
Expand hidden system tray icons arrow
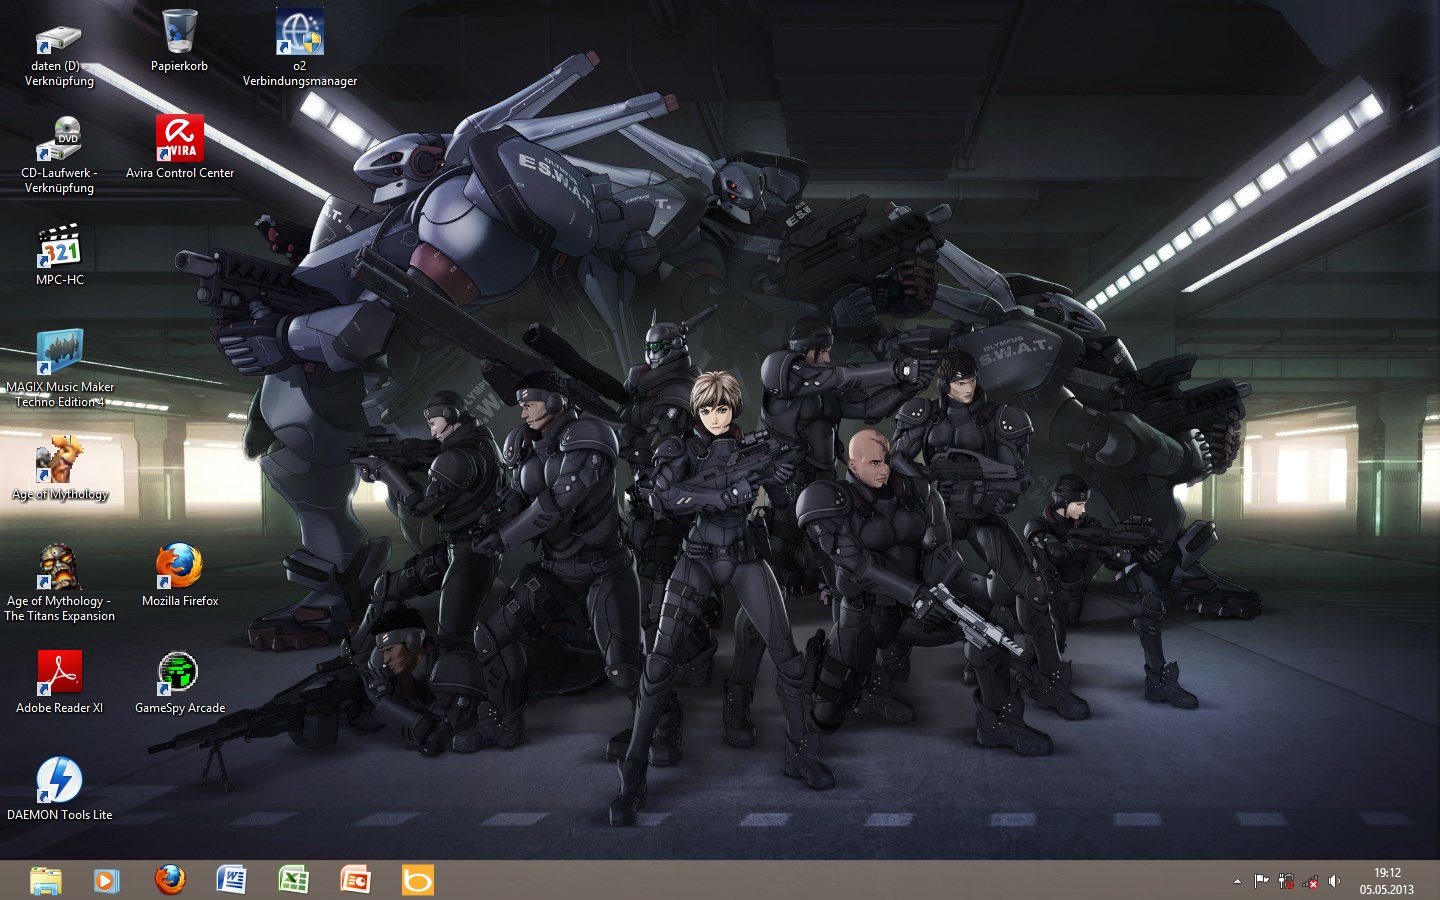click(x=1237, y=881)
